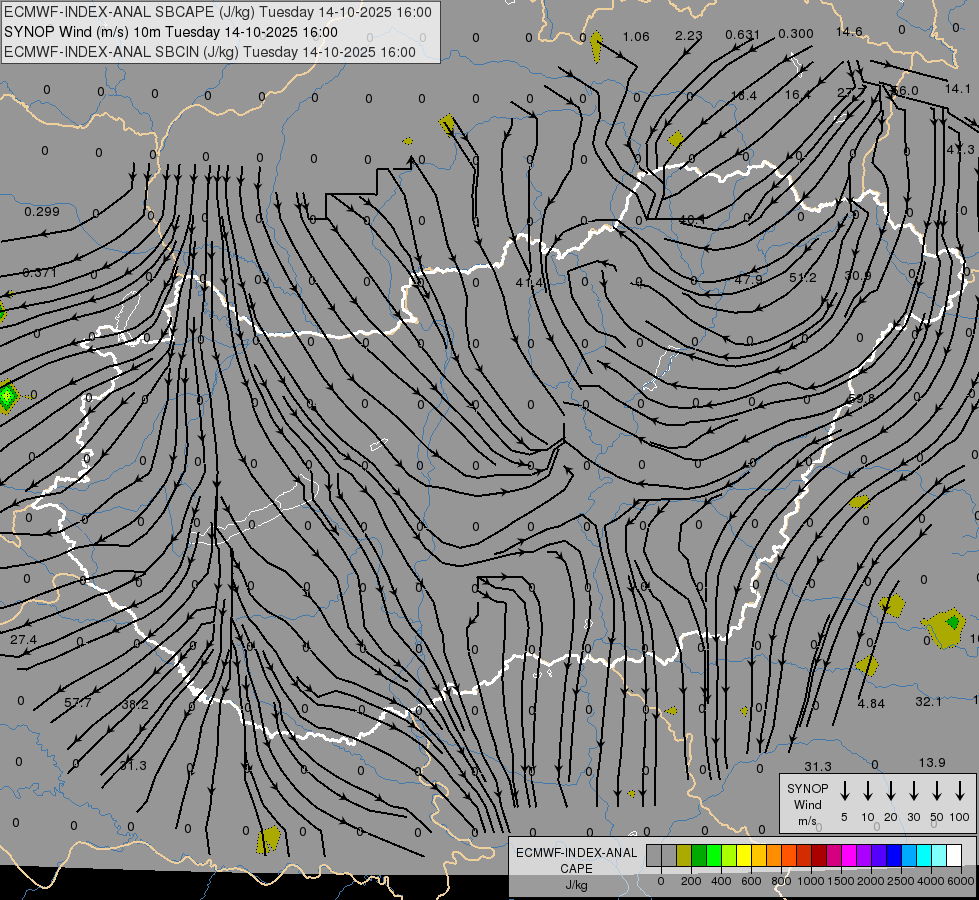
Task: Click the 47.9 CAPE value on map
Action: coord(748,279)
